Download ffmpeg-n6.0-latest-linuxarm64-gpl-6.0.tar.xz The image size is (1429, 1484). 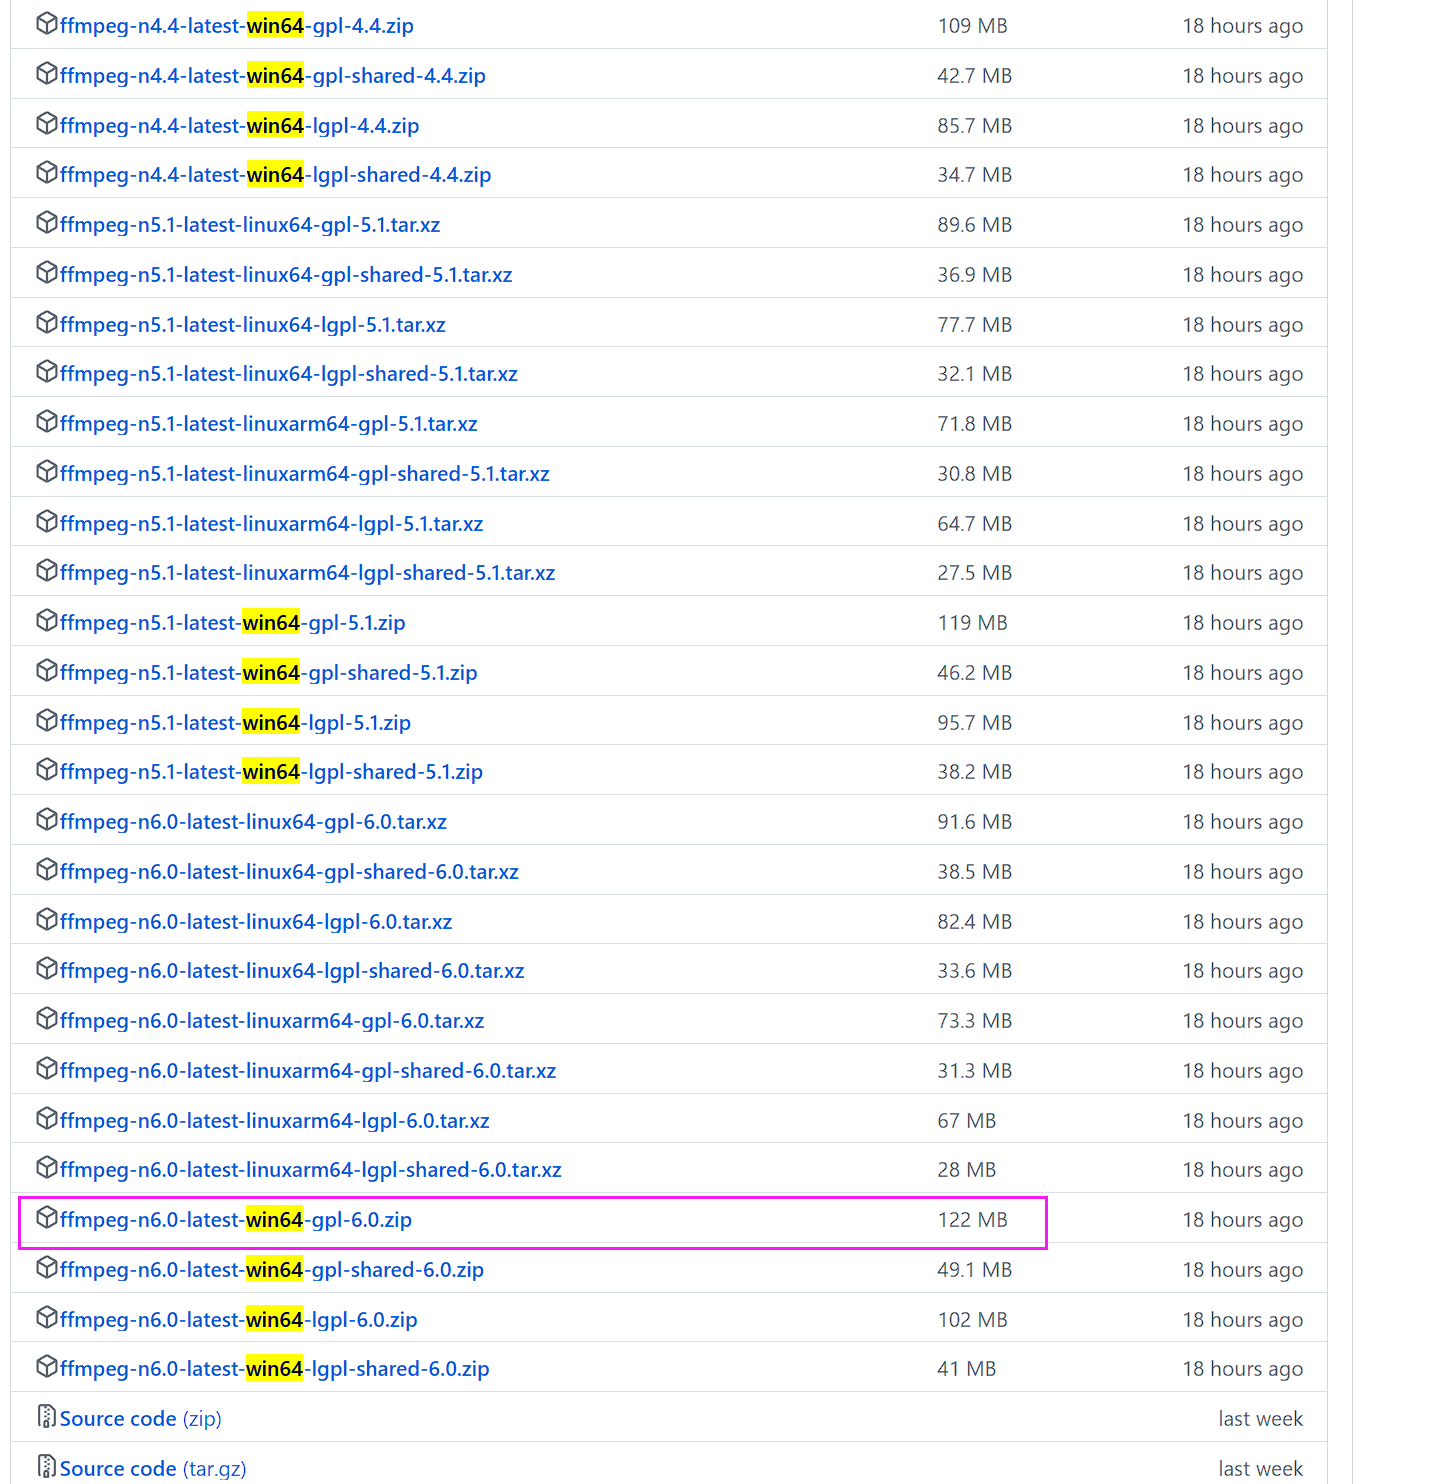[272, 1021]
